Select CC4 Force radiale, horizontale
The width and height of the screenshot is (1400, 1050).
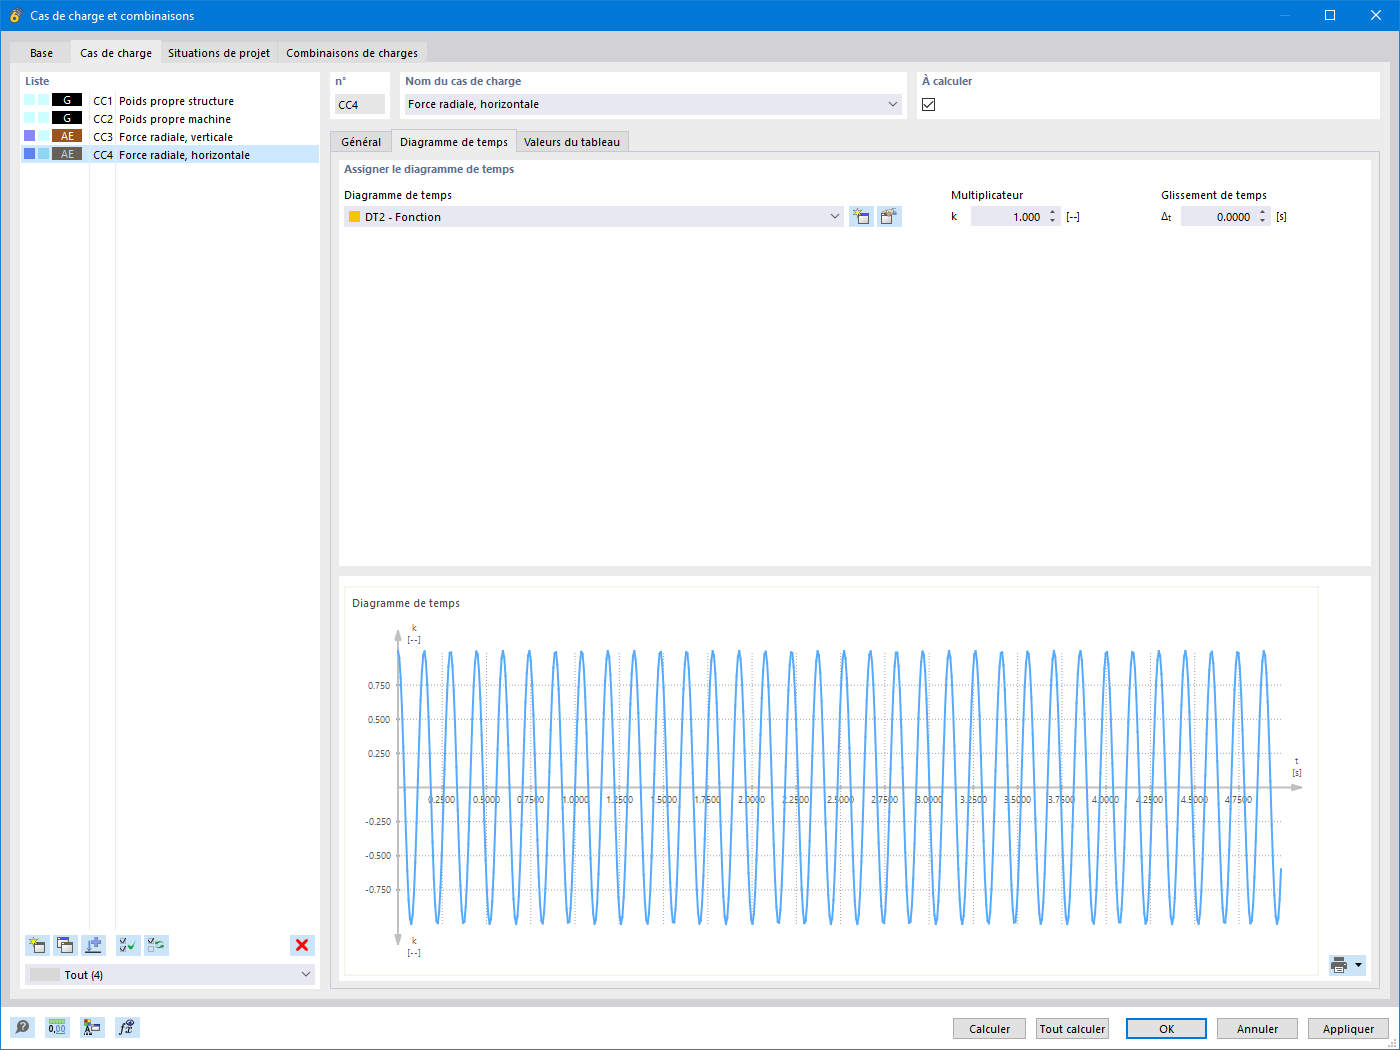(x=170, y=154)
